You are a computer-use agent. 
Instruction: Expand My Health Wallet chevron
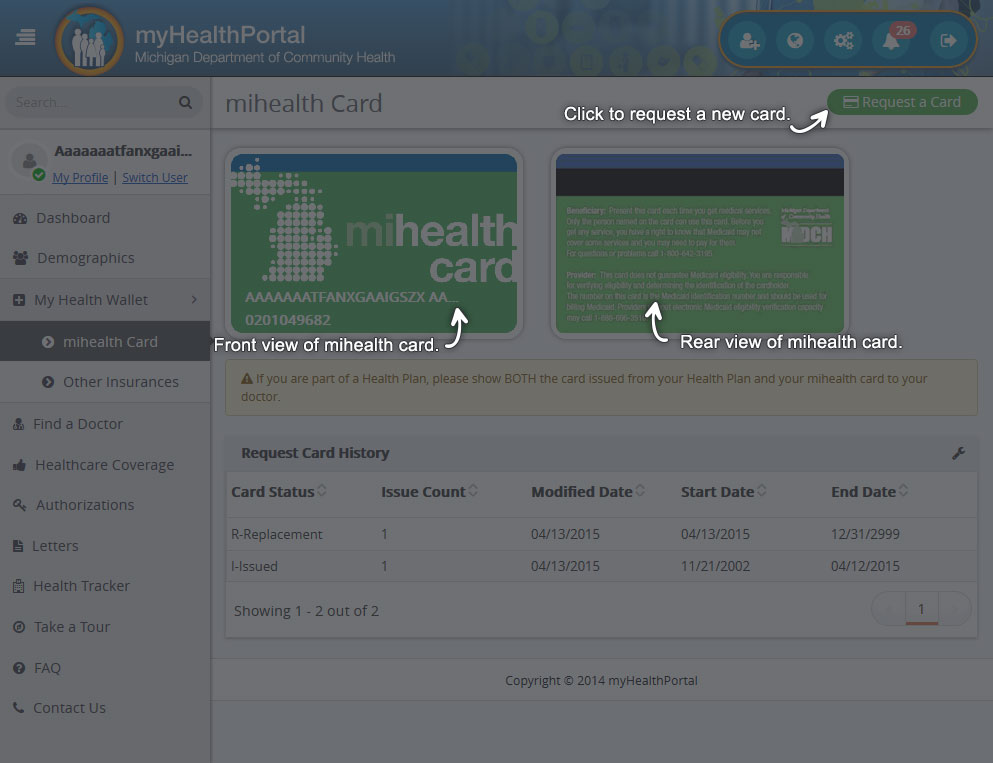click(x=194, y=300)
